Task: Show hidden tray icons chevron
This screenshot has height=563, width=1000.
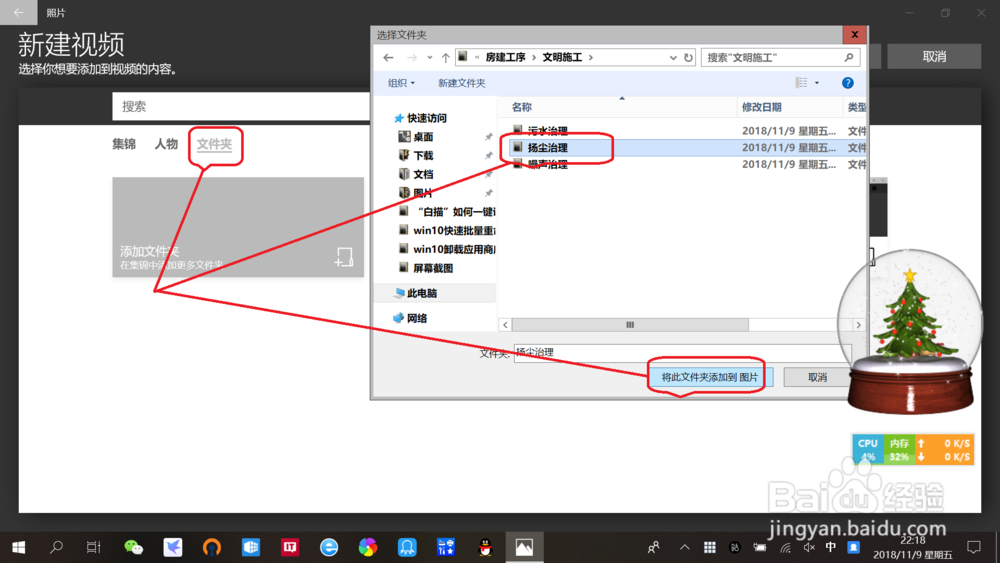Action: 684,547
